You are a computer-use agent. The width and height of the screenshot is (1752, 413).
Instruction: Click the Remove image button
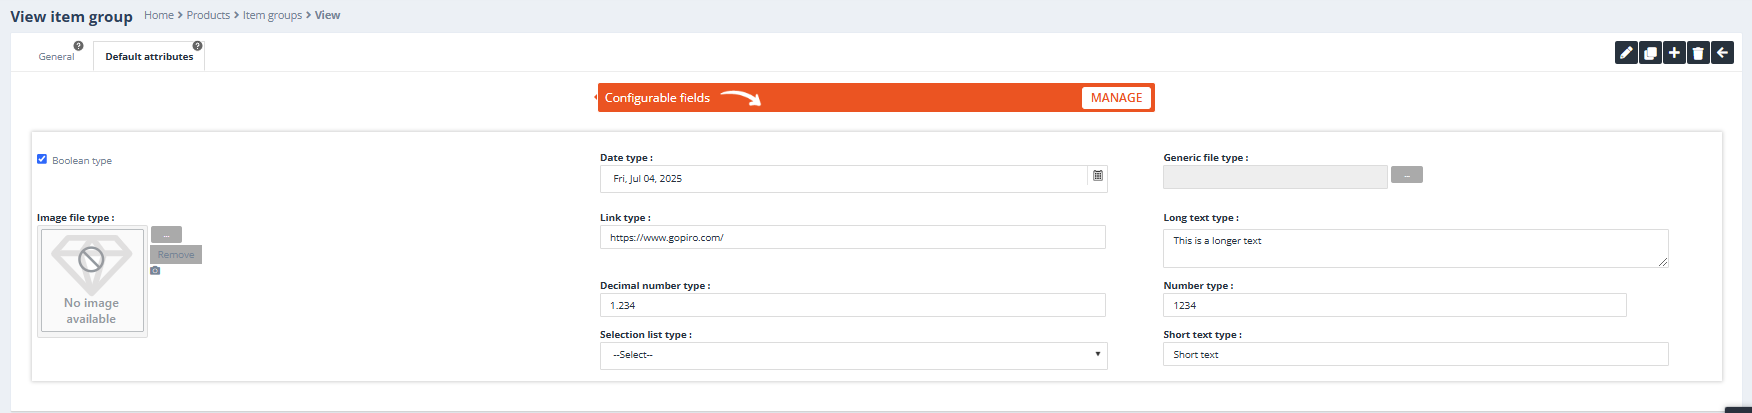point(176,255)
